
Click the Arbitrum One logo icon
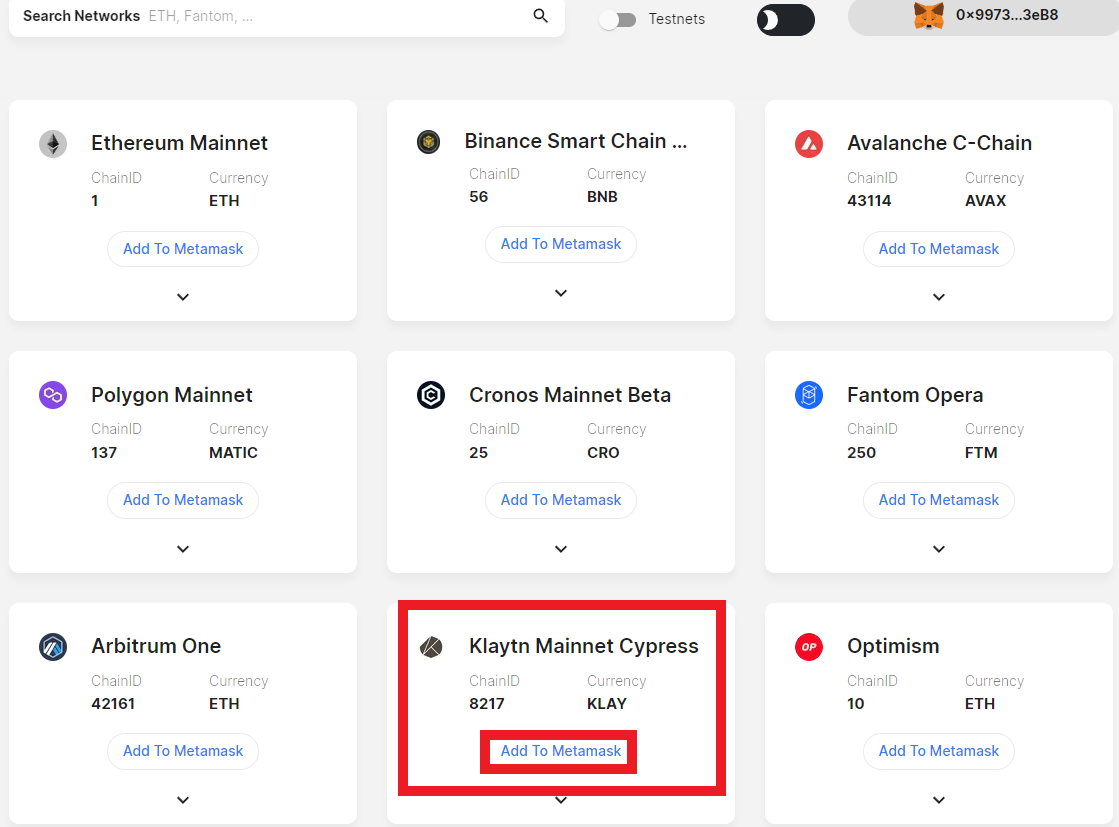pyautogui.click(x=53, y=646)
